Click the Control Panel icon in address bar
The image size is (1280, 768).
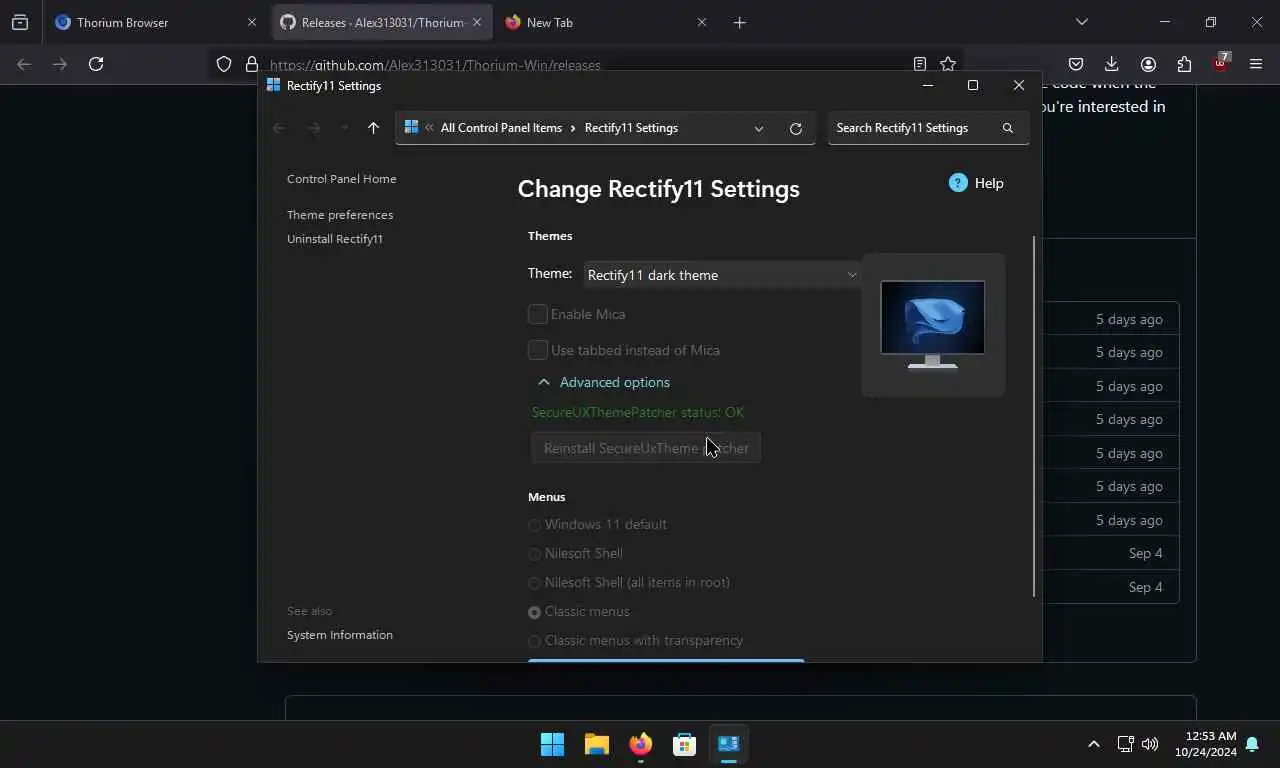point(411,128)
